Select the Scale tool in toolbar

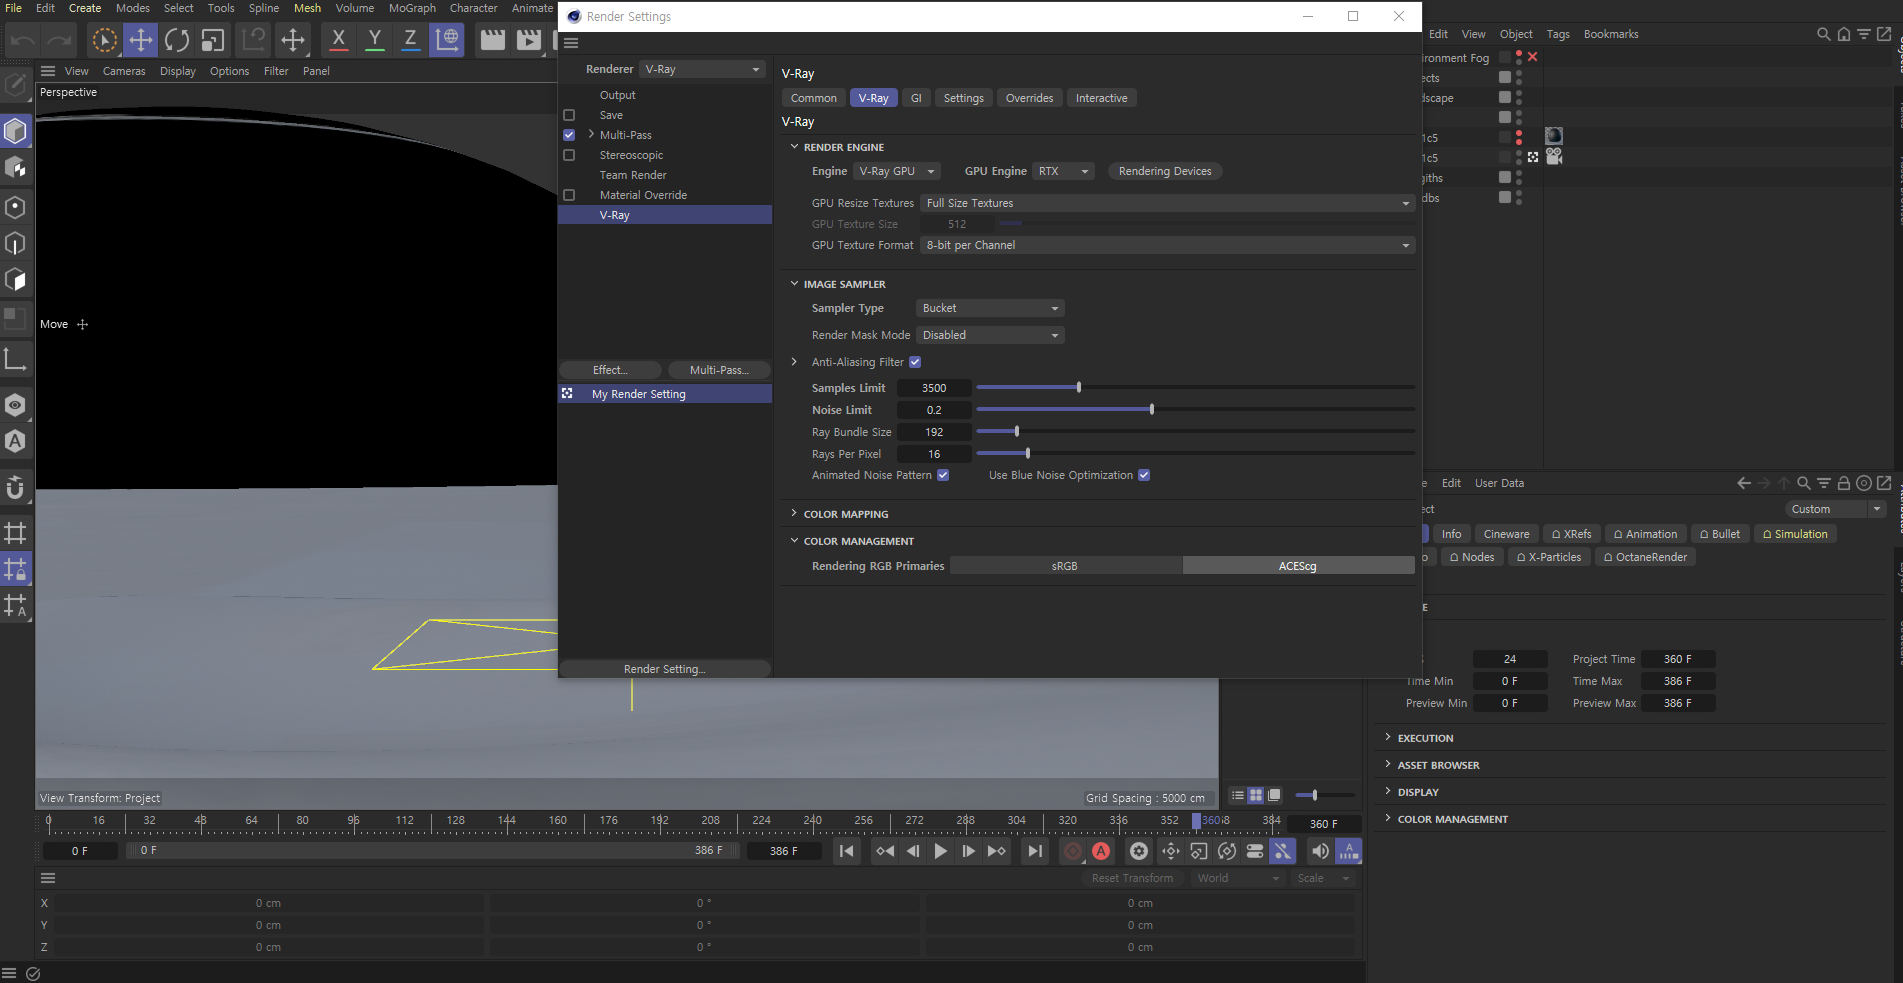click(x=212, y=40)
